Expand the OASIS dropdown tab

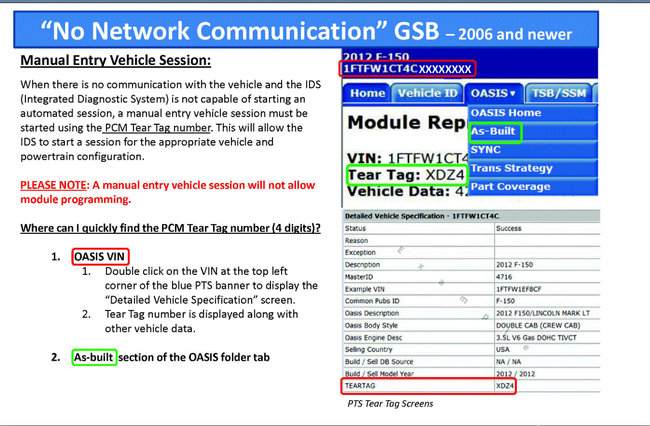pos(493,93)
